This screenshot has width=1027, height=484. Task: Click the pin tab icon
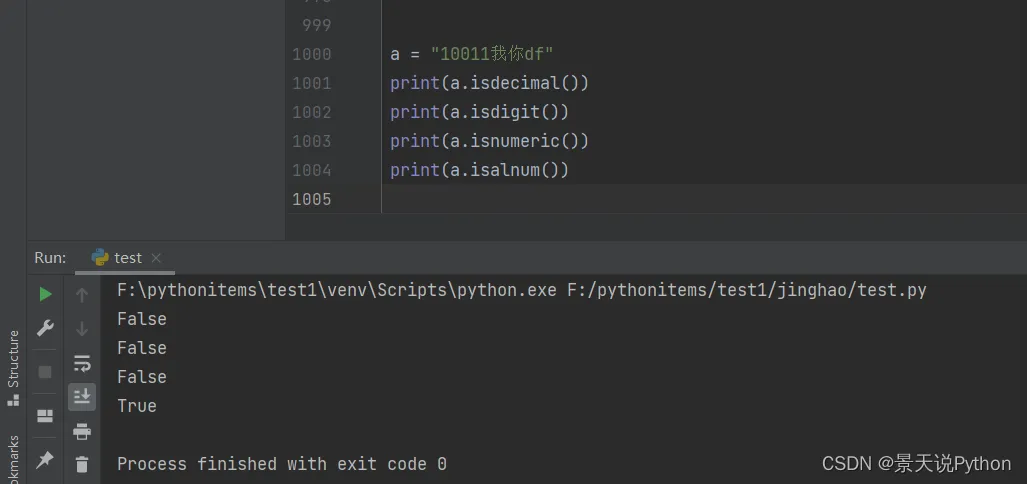click(x=45, y=459)
